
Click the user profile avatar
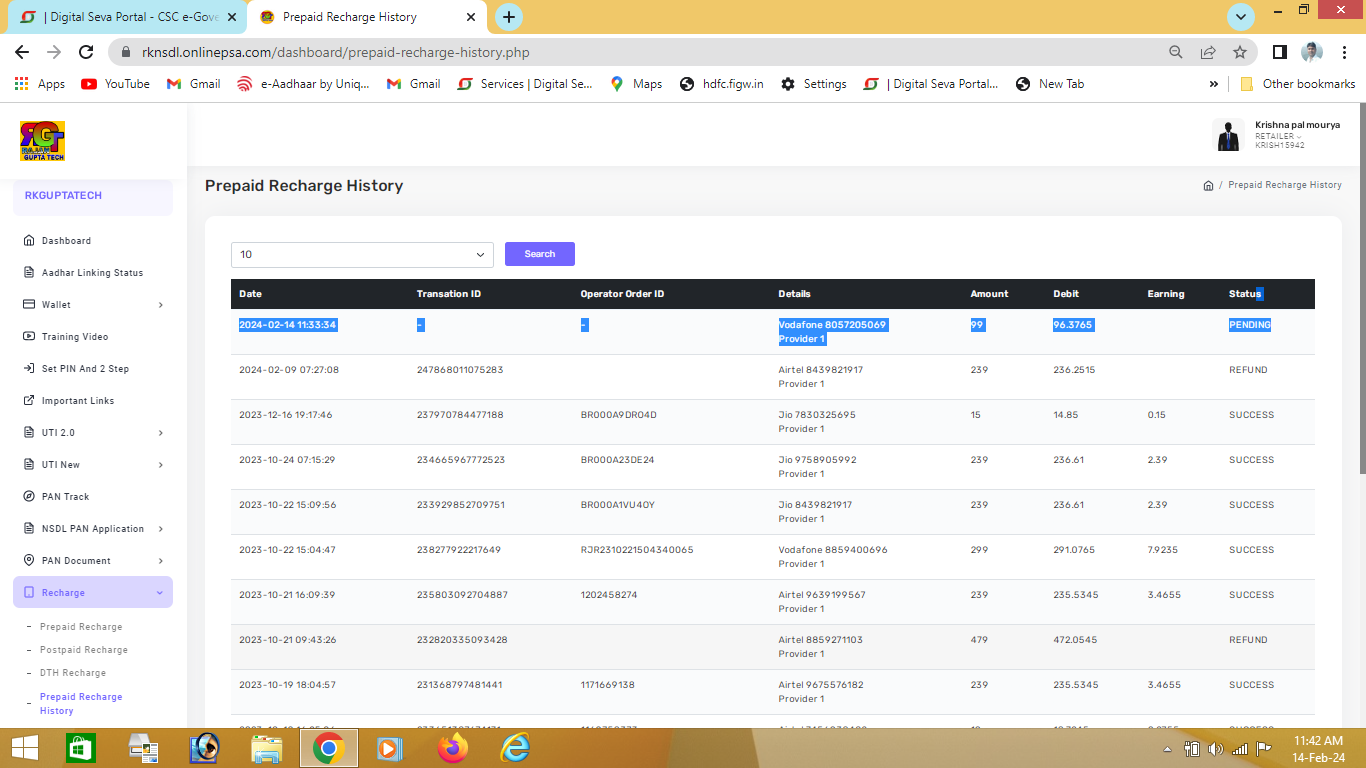coord(1228,135)
